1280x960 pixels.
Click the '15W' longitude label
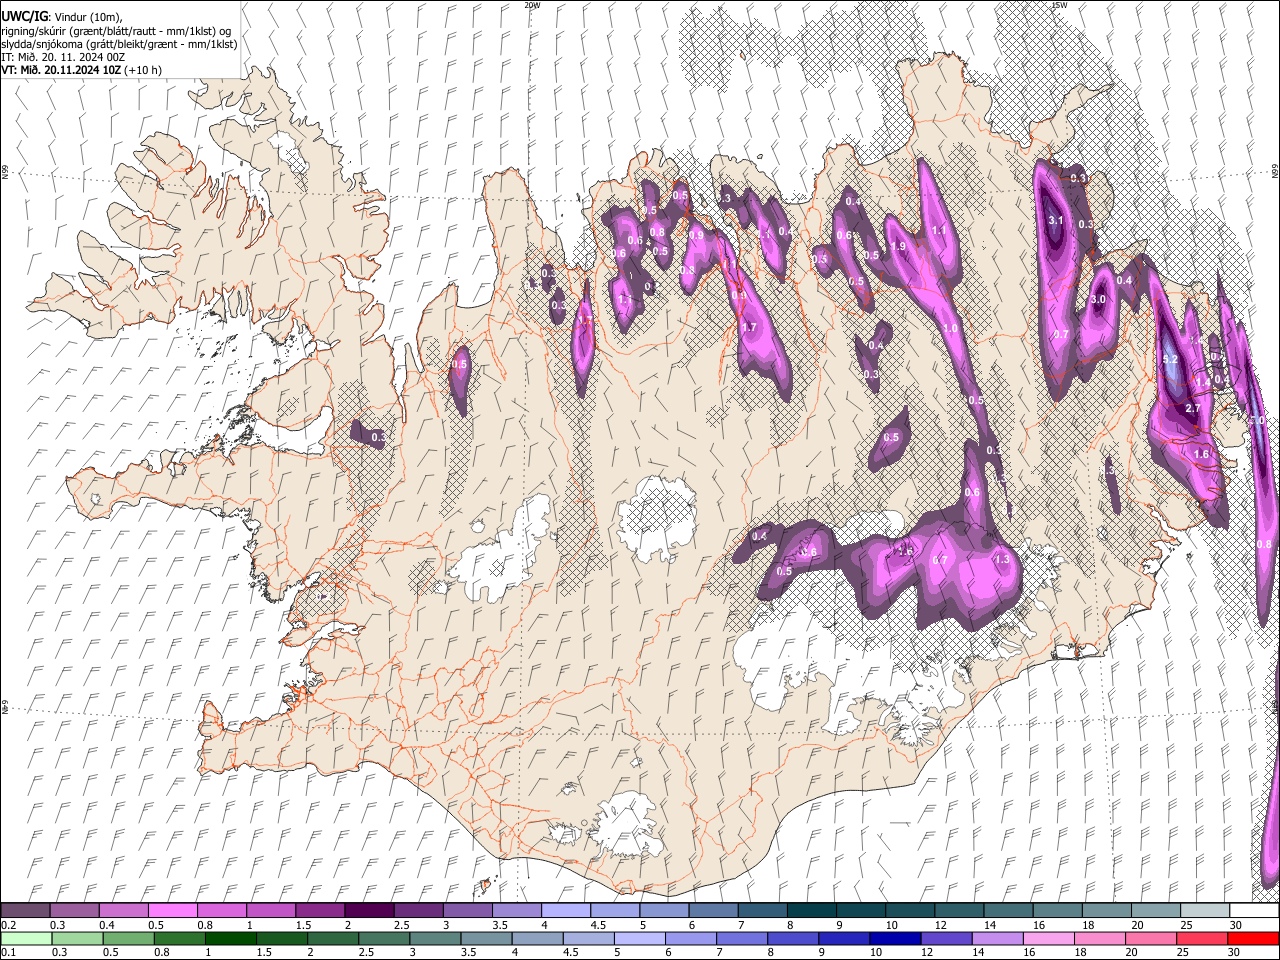click(x=1060, y=5)
